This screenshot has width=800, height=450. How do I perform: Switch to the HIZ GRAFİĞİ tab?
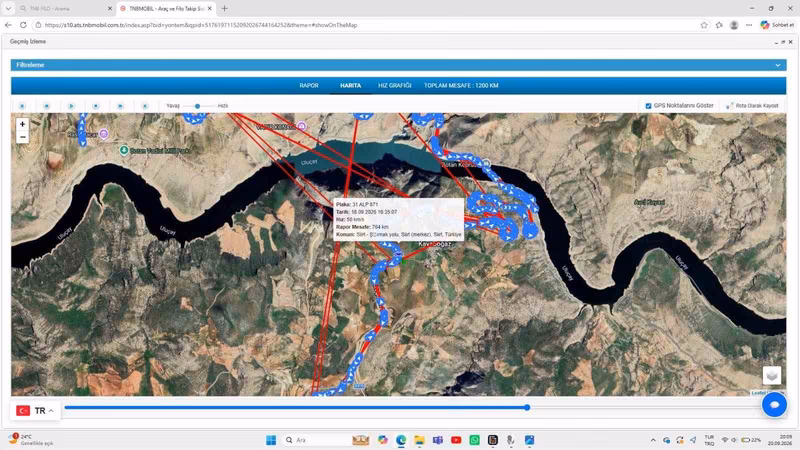click(394, 86)
